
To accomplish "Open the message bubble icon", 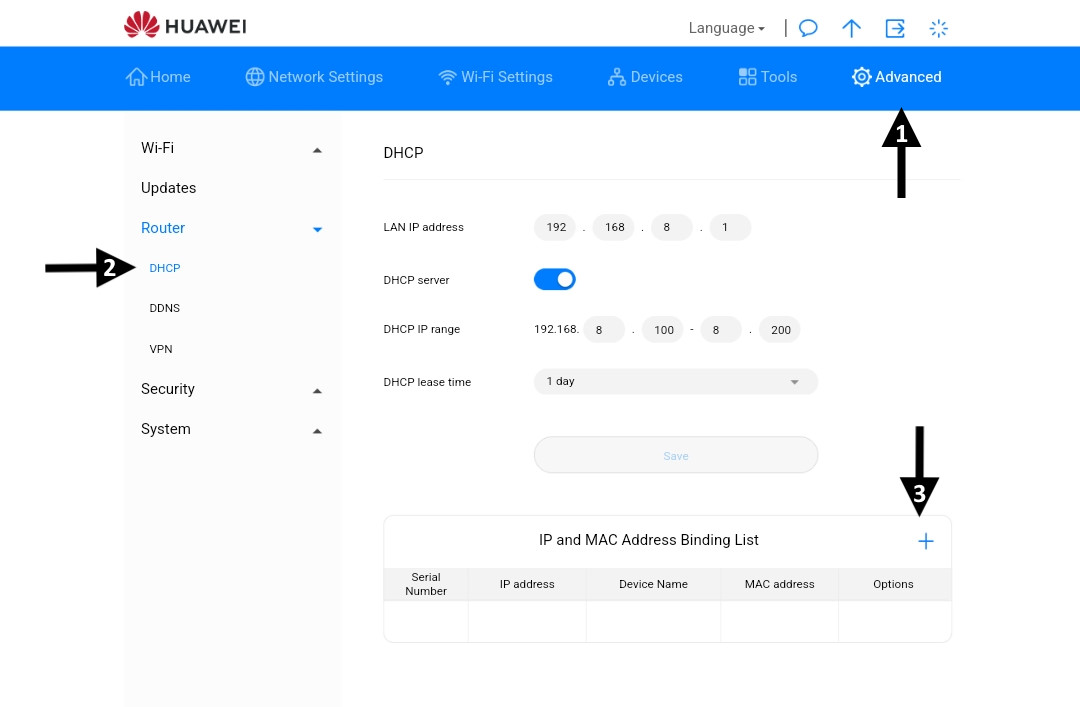I will (808, 28).
